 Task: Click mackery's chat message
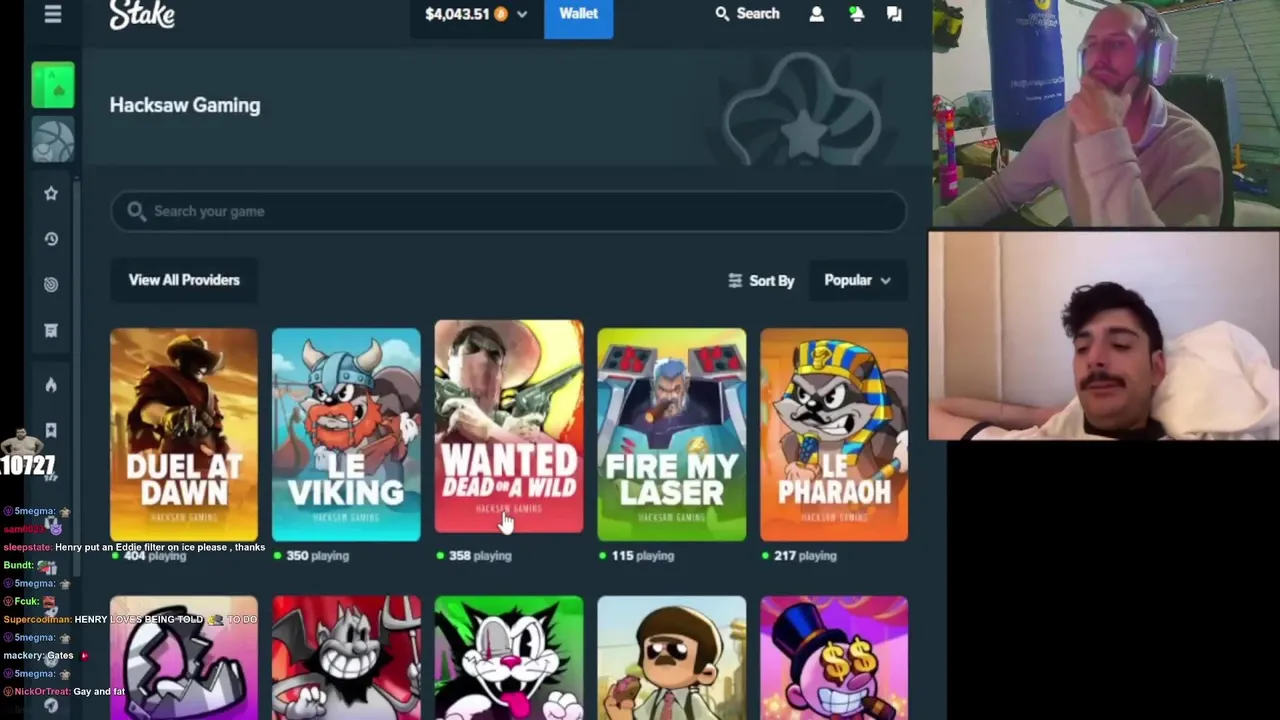click(x=45, y=655)
